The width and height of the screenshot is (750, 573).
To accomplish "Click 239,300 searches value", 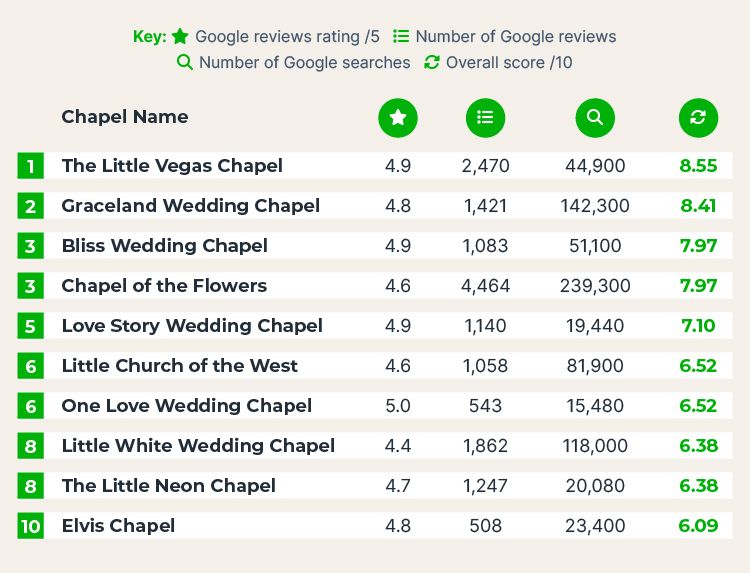I will tap(595, 286).
